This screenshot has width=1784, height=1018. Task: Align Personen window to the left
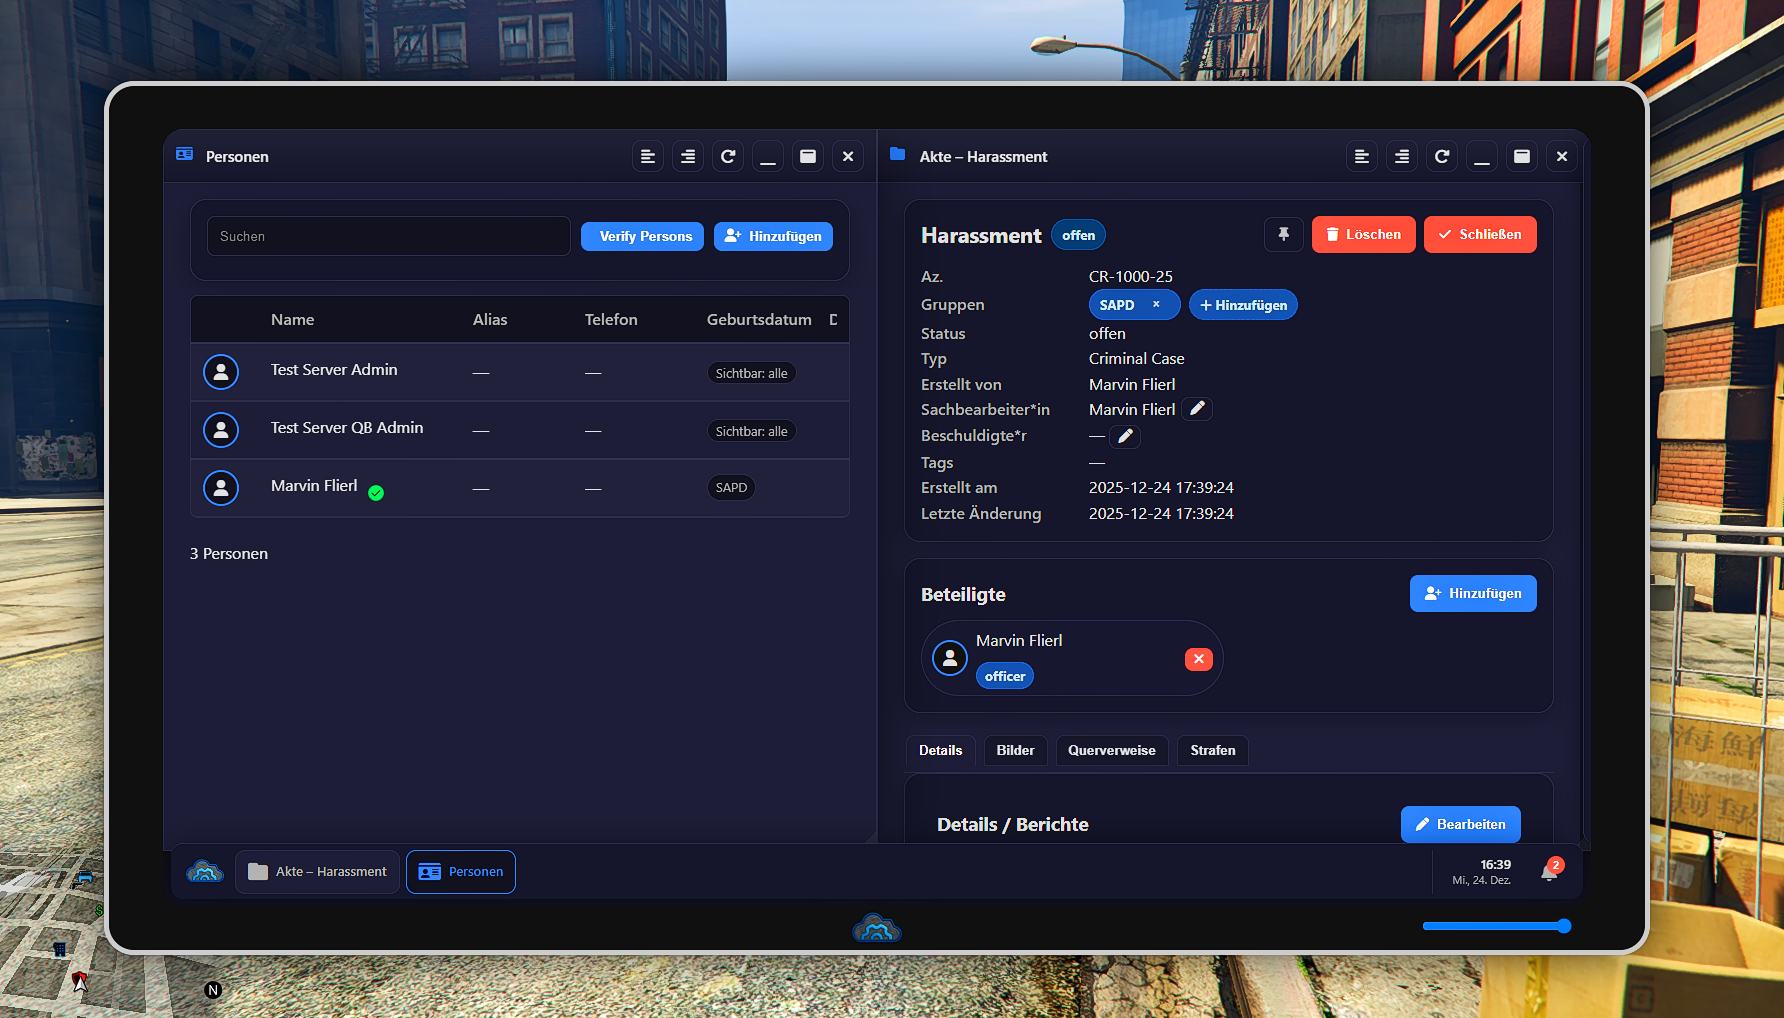[648, 157]
